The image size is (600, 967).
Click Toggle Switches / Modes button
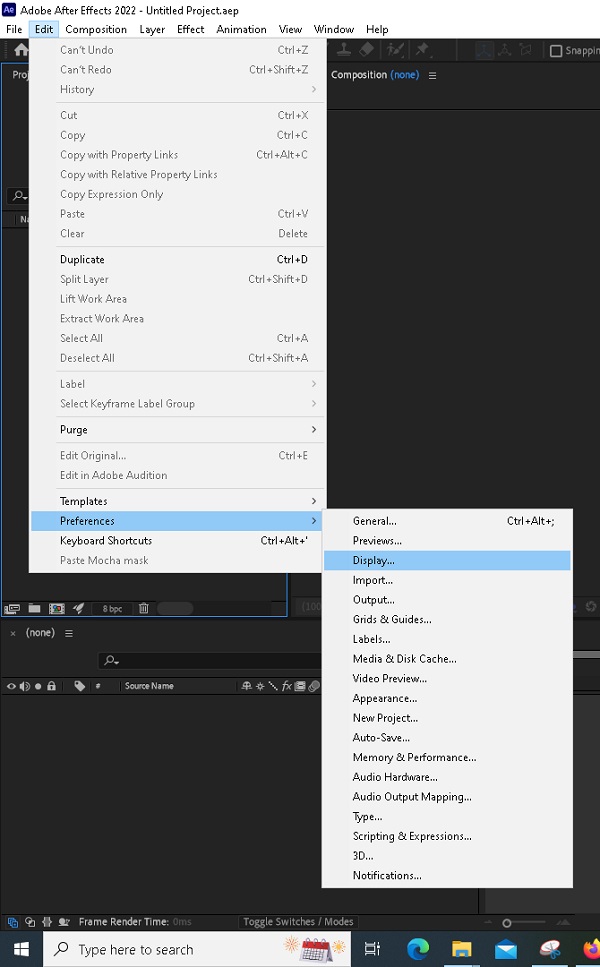point(298,922)
